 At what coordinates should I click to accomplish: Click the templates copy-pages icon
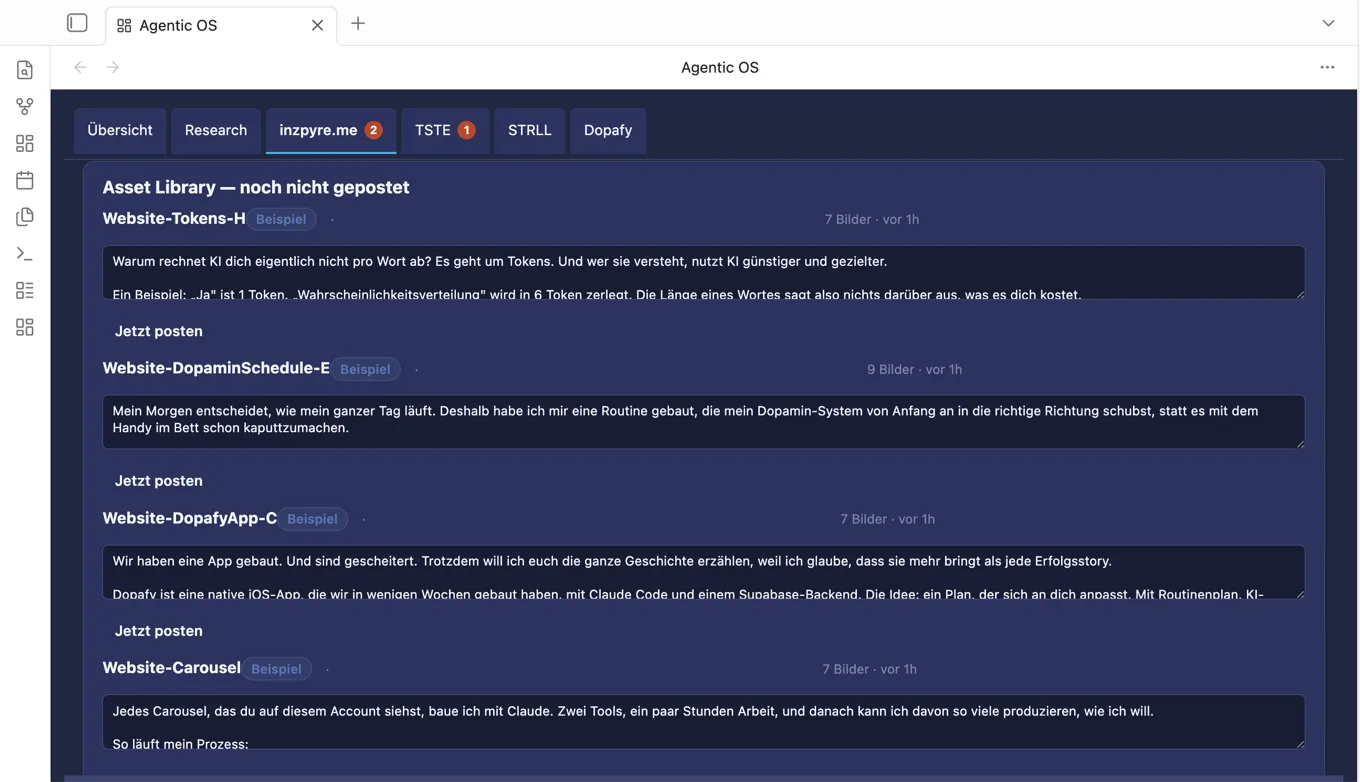point(25,217)
